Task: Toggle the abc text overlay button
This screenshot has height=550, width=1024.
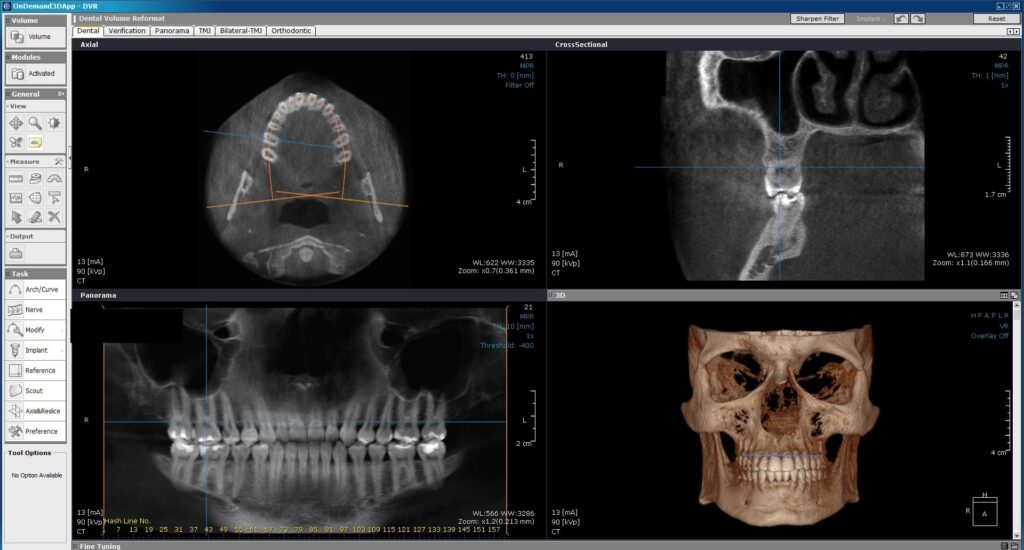Action: 35,142
